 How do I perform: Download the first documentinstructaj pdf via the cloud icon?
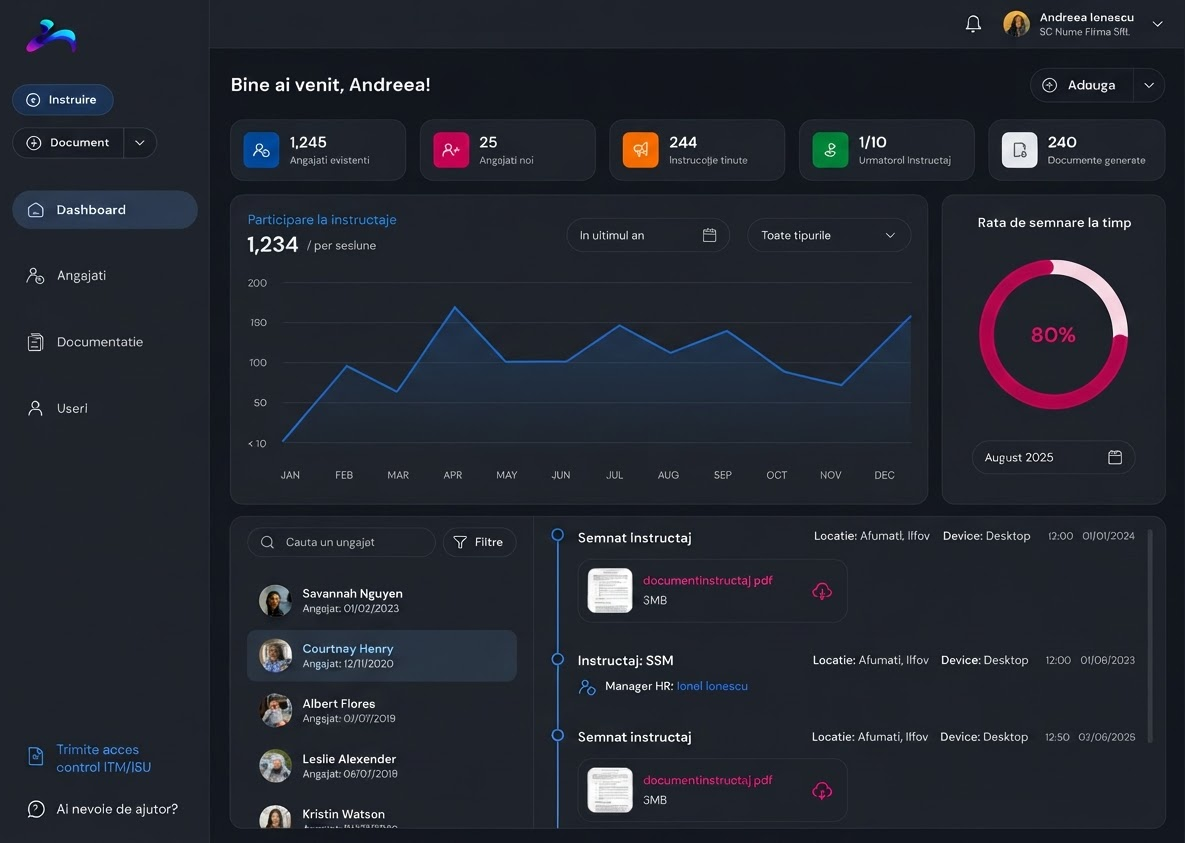click(x=822, y=591)
